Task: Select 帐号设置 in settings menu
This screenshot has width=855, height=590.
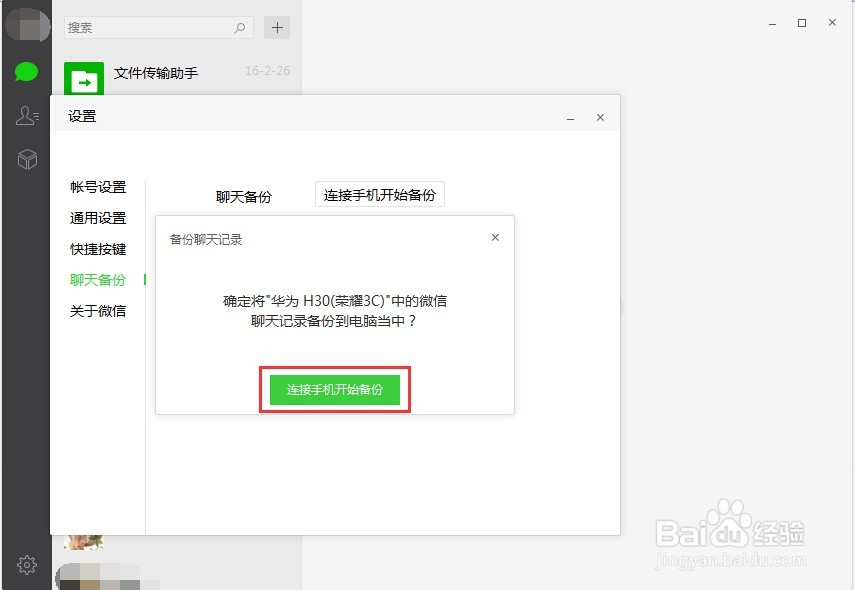Action: 98,187
